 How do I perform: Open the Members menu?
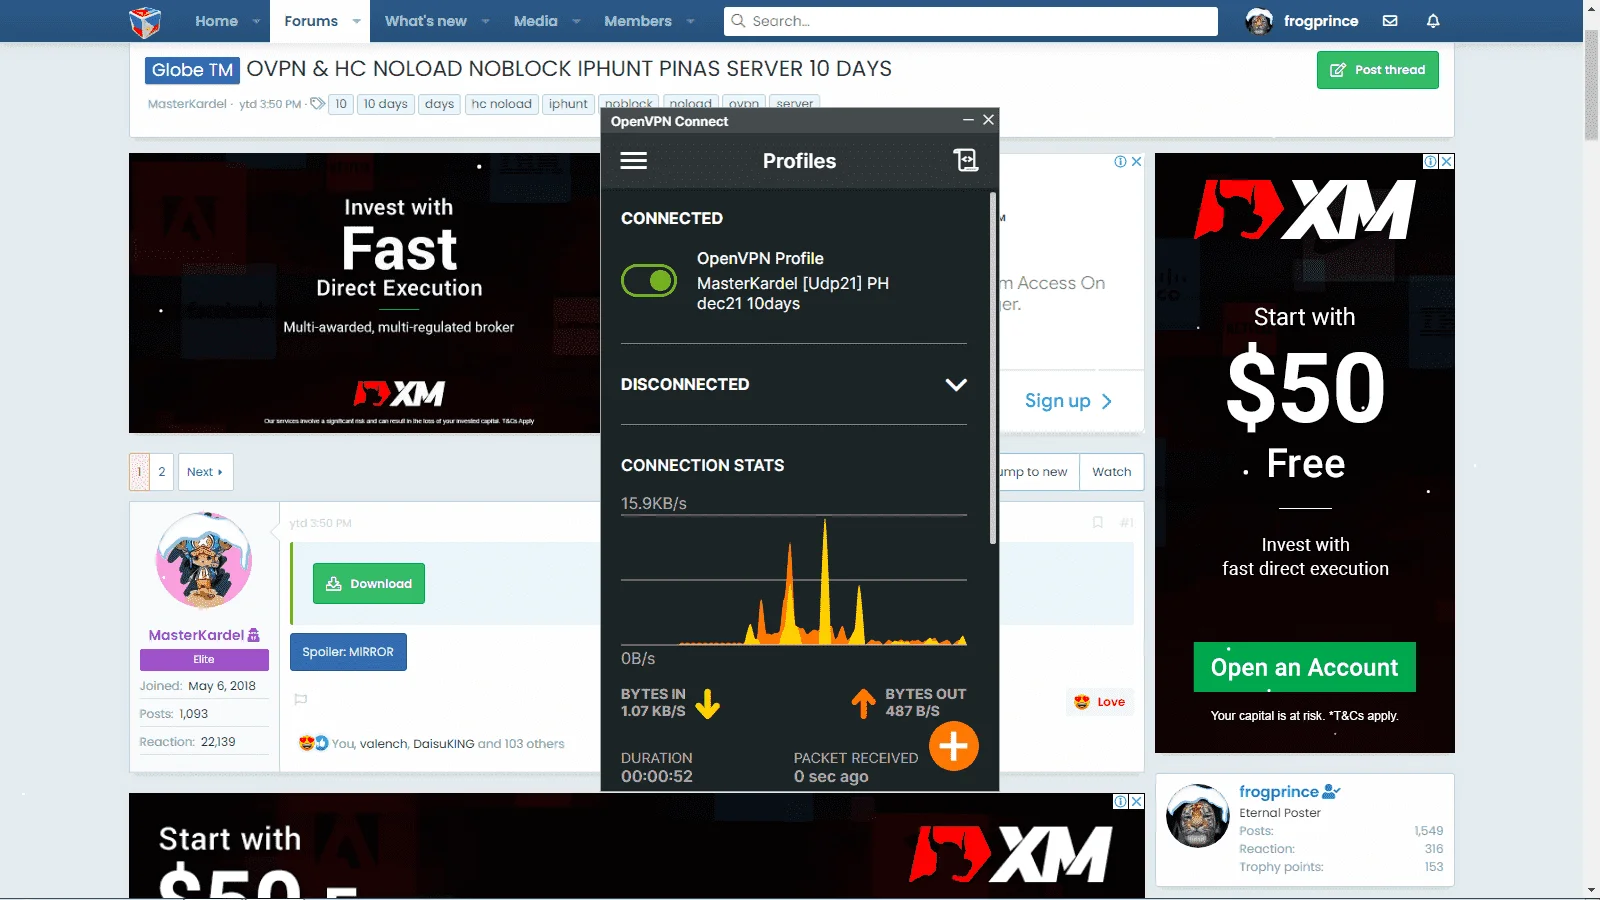[x=638, y=21]
